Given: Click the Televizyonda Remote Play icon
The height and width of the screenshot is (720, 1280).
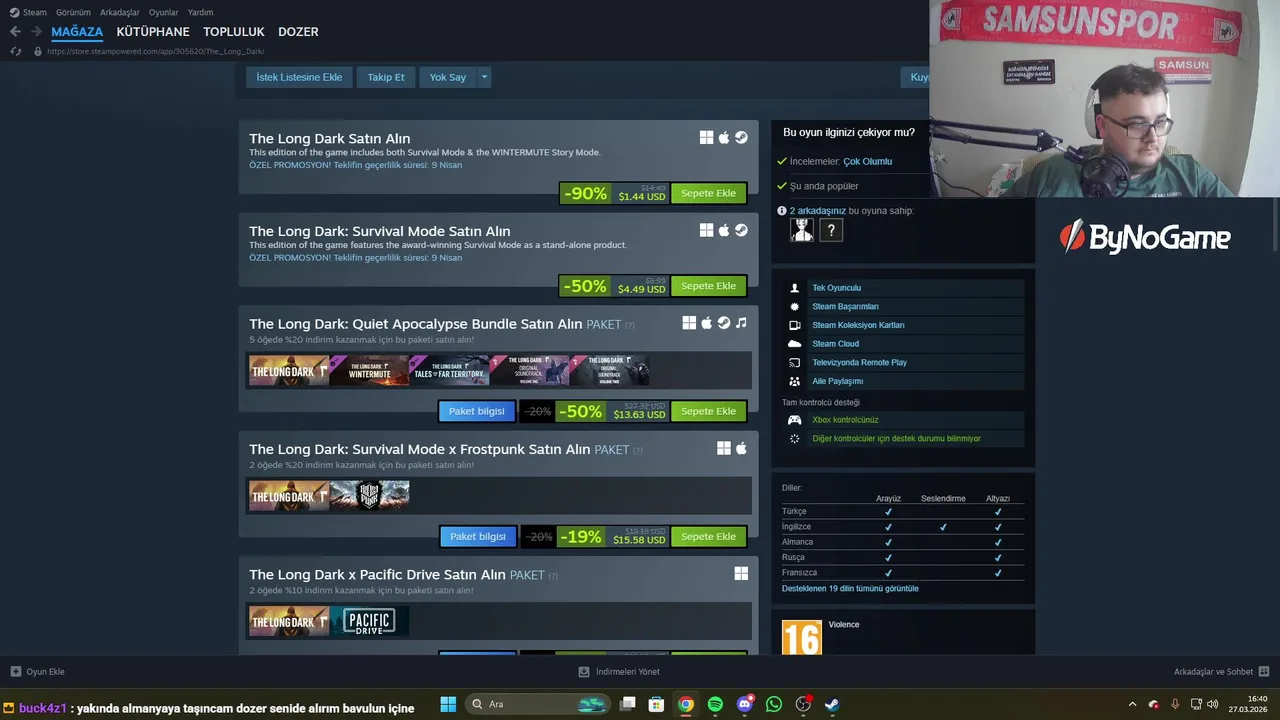Looking at the screenshot, I should click(x=795, y=362).
